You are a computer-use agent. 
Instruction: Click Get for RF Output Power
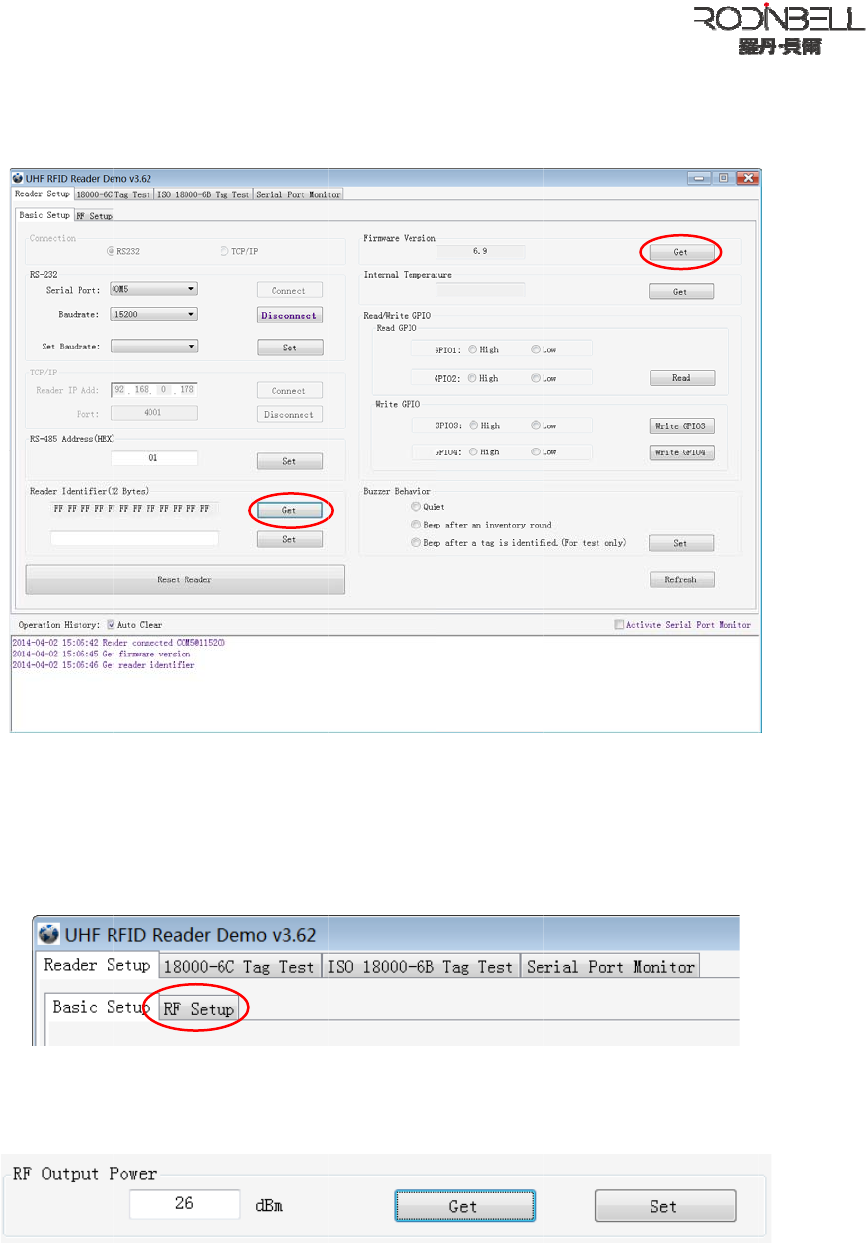point(465,1206)
